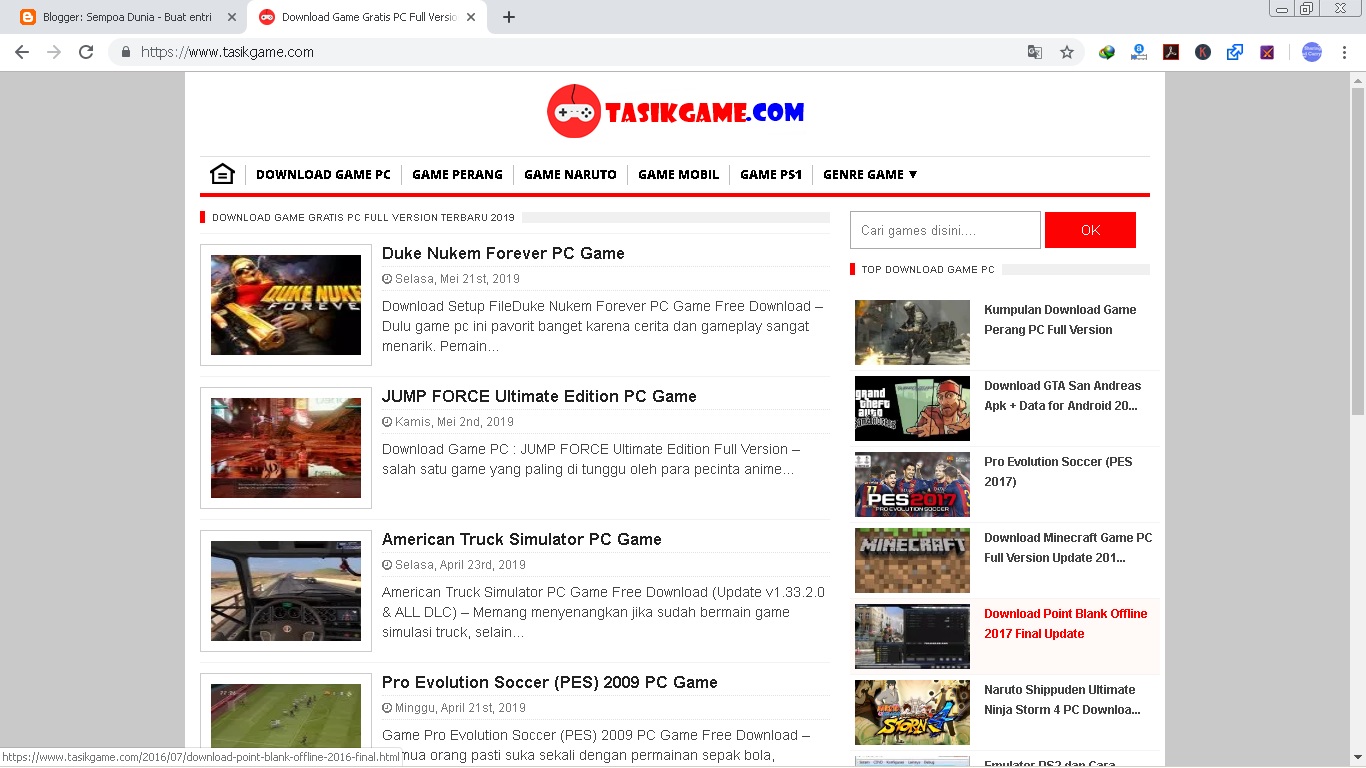Screen dimensions: 1366x768
Task: Open the GAME MOBIL category
Action: [678, 174]
